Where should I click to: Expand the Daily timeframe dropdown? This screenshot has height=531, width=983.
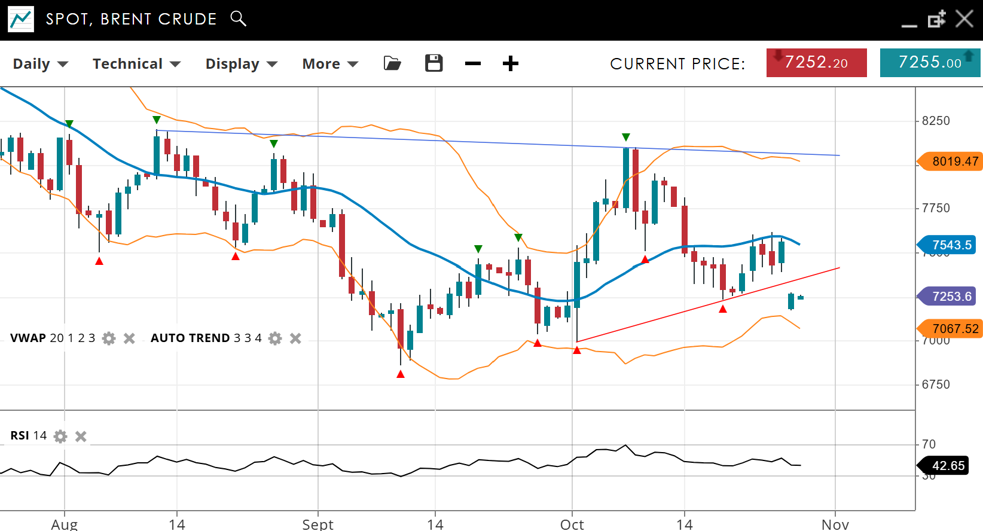pyautogui.click(x=40, y=64)
